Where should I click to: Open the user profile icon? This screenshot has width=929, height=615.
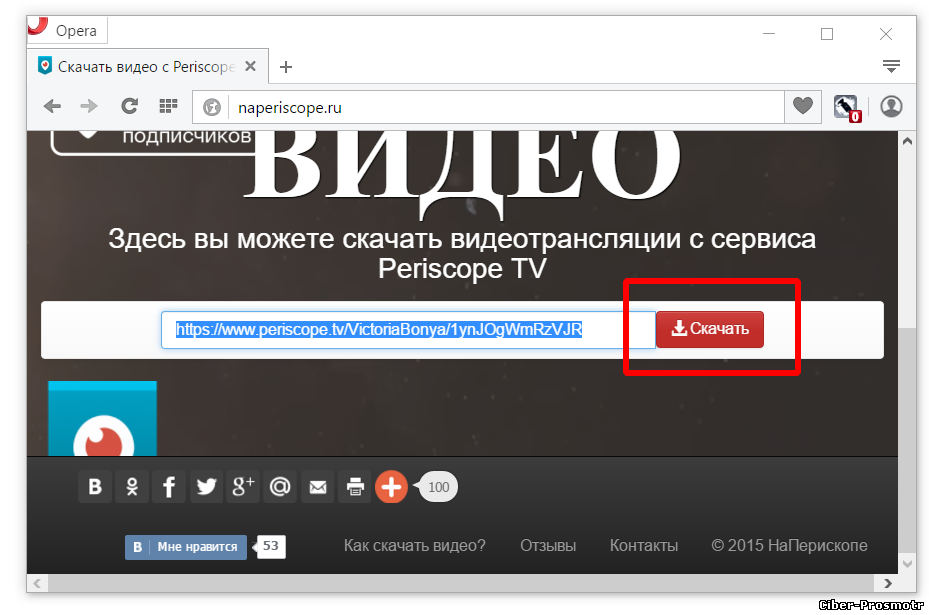tap(891, 107)
